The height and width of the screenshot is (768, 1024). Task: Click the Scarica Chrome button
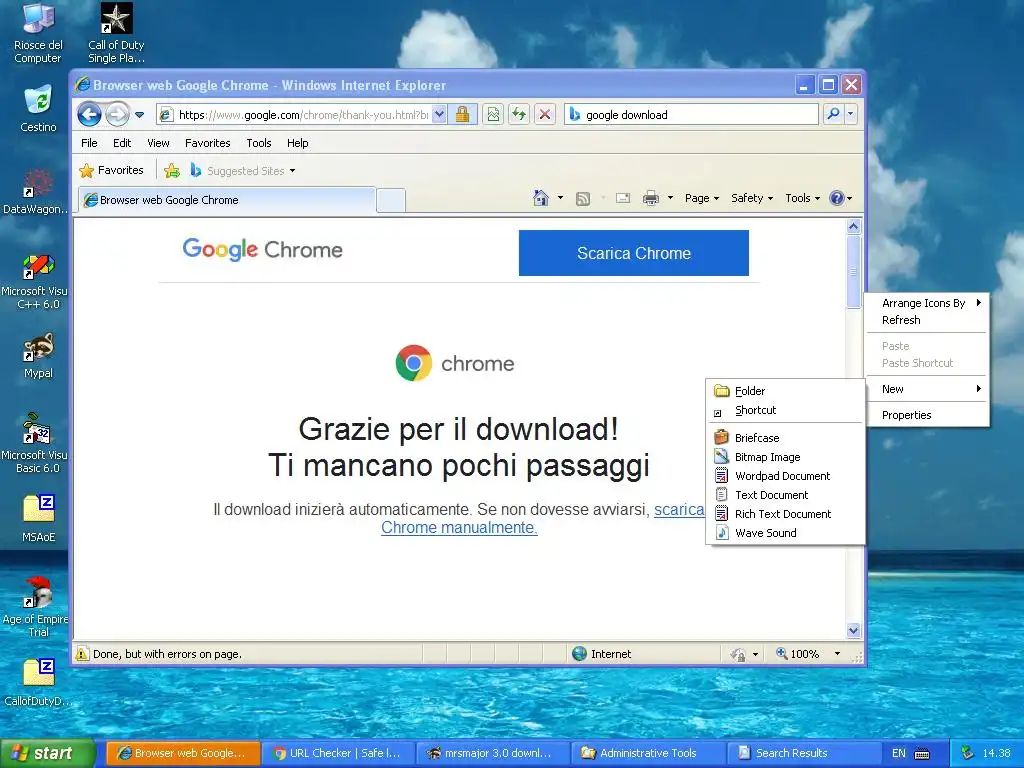click(x=633, y=253)
